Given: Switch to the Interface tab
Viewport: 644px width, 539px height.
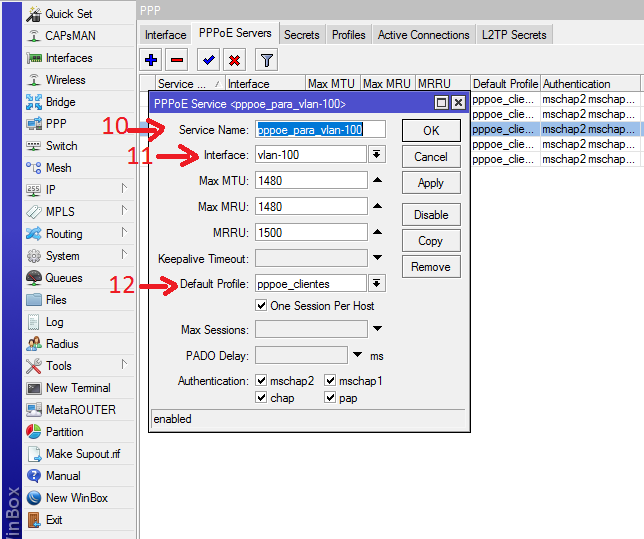Looking at the screenshot, I should 166,35.
